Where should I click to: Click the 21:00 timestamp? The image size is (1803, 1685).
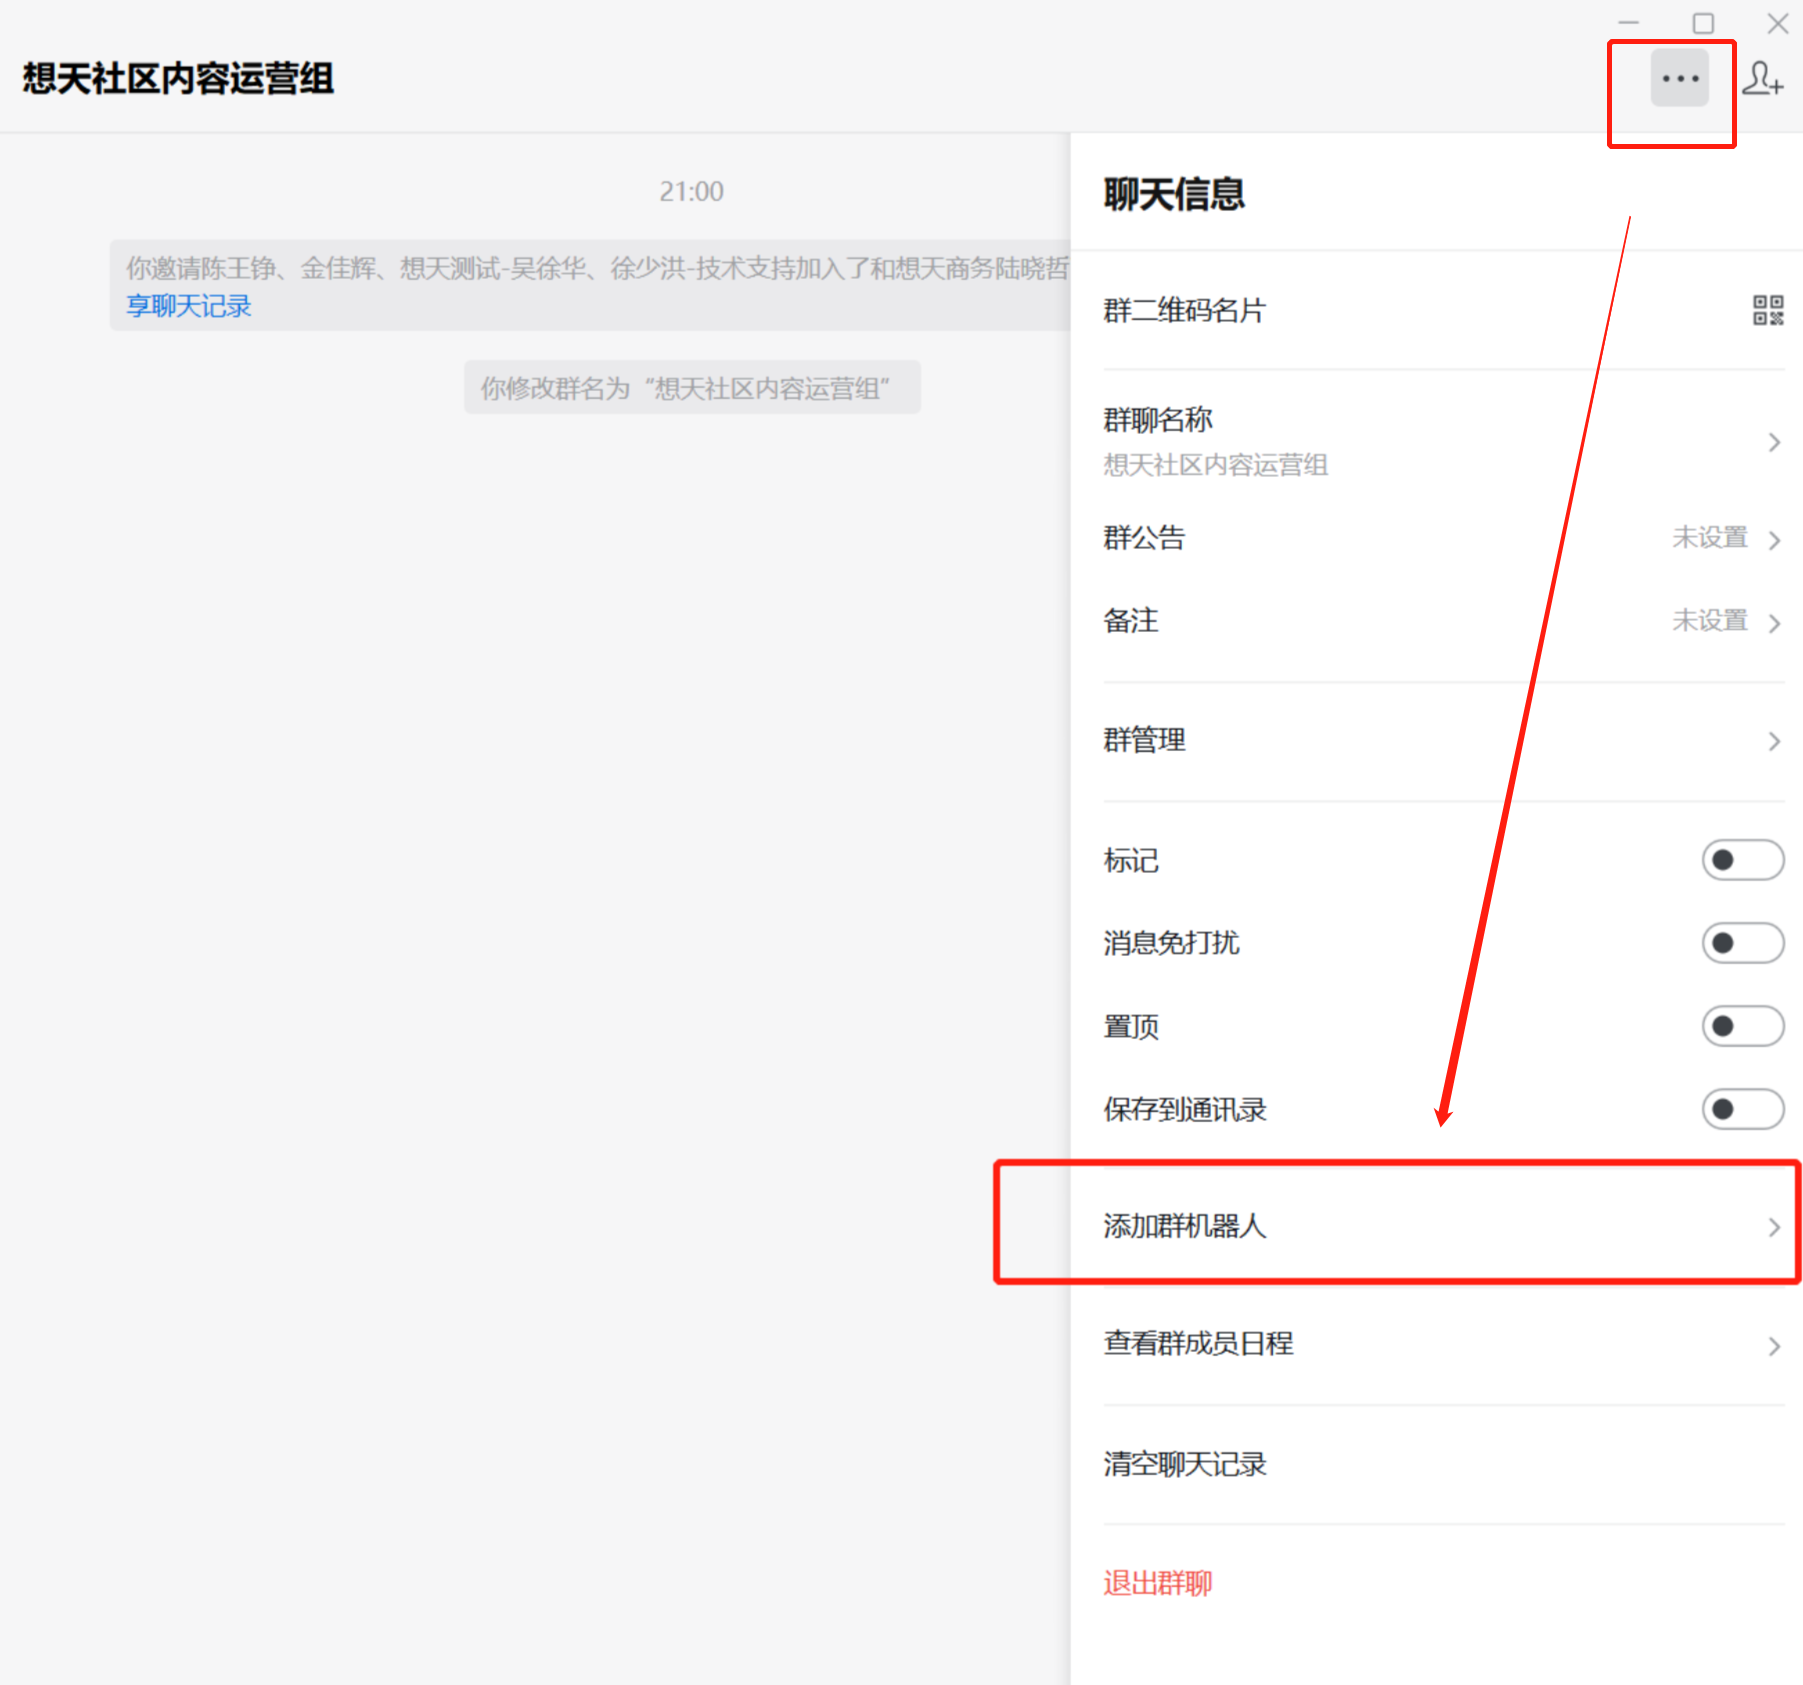(x=691, y=191)
